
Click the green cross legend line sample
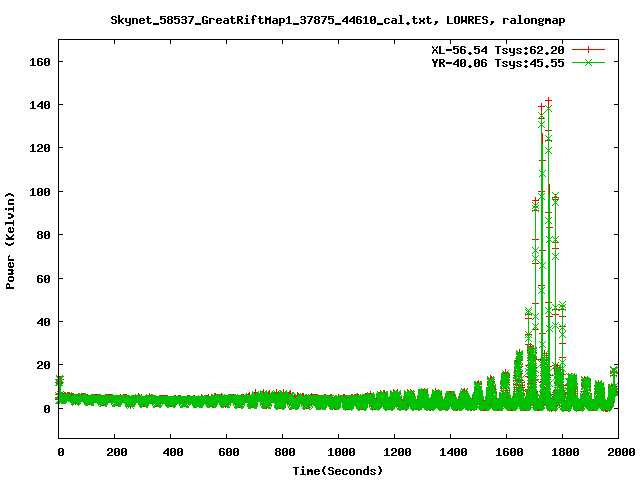coord(588,62)
